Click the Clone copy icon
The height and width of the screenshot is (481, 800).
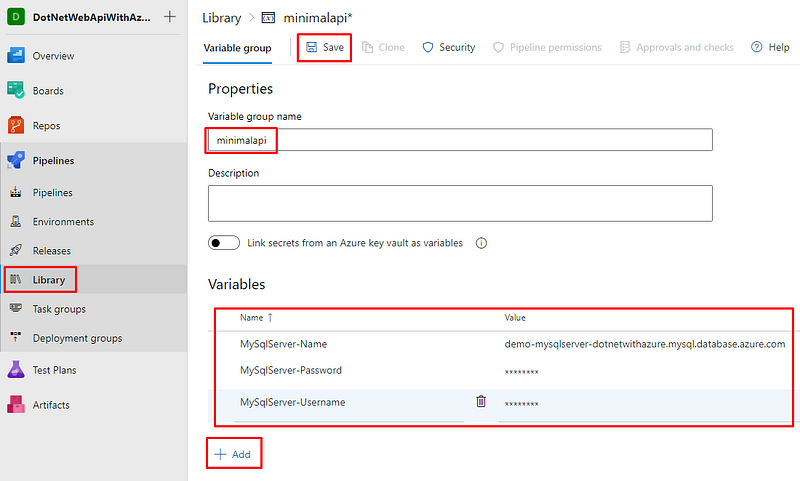pyautogui.click(x=367, y=47)
